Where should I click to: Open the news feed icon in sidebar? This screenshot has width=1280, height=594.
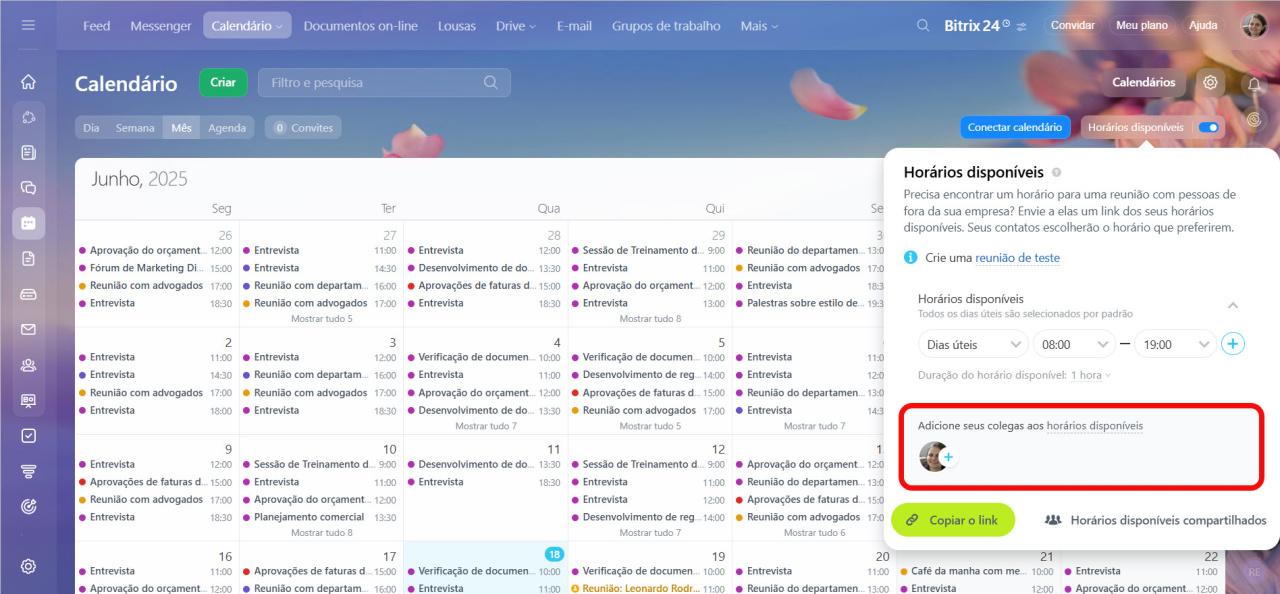[x=28, y=152]
